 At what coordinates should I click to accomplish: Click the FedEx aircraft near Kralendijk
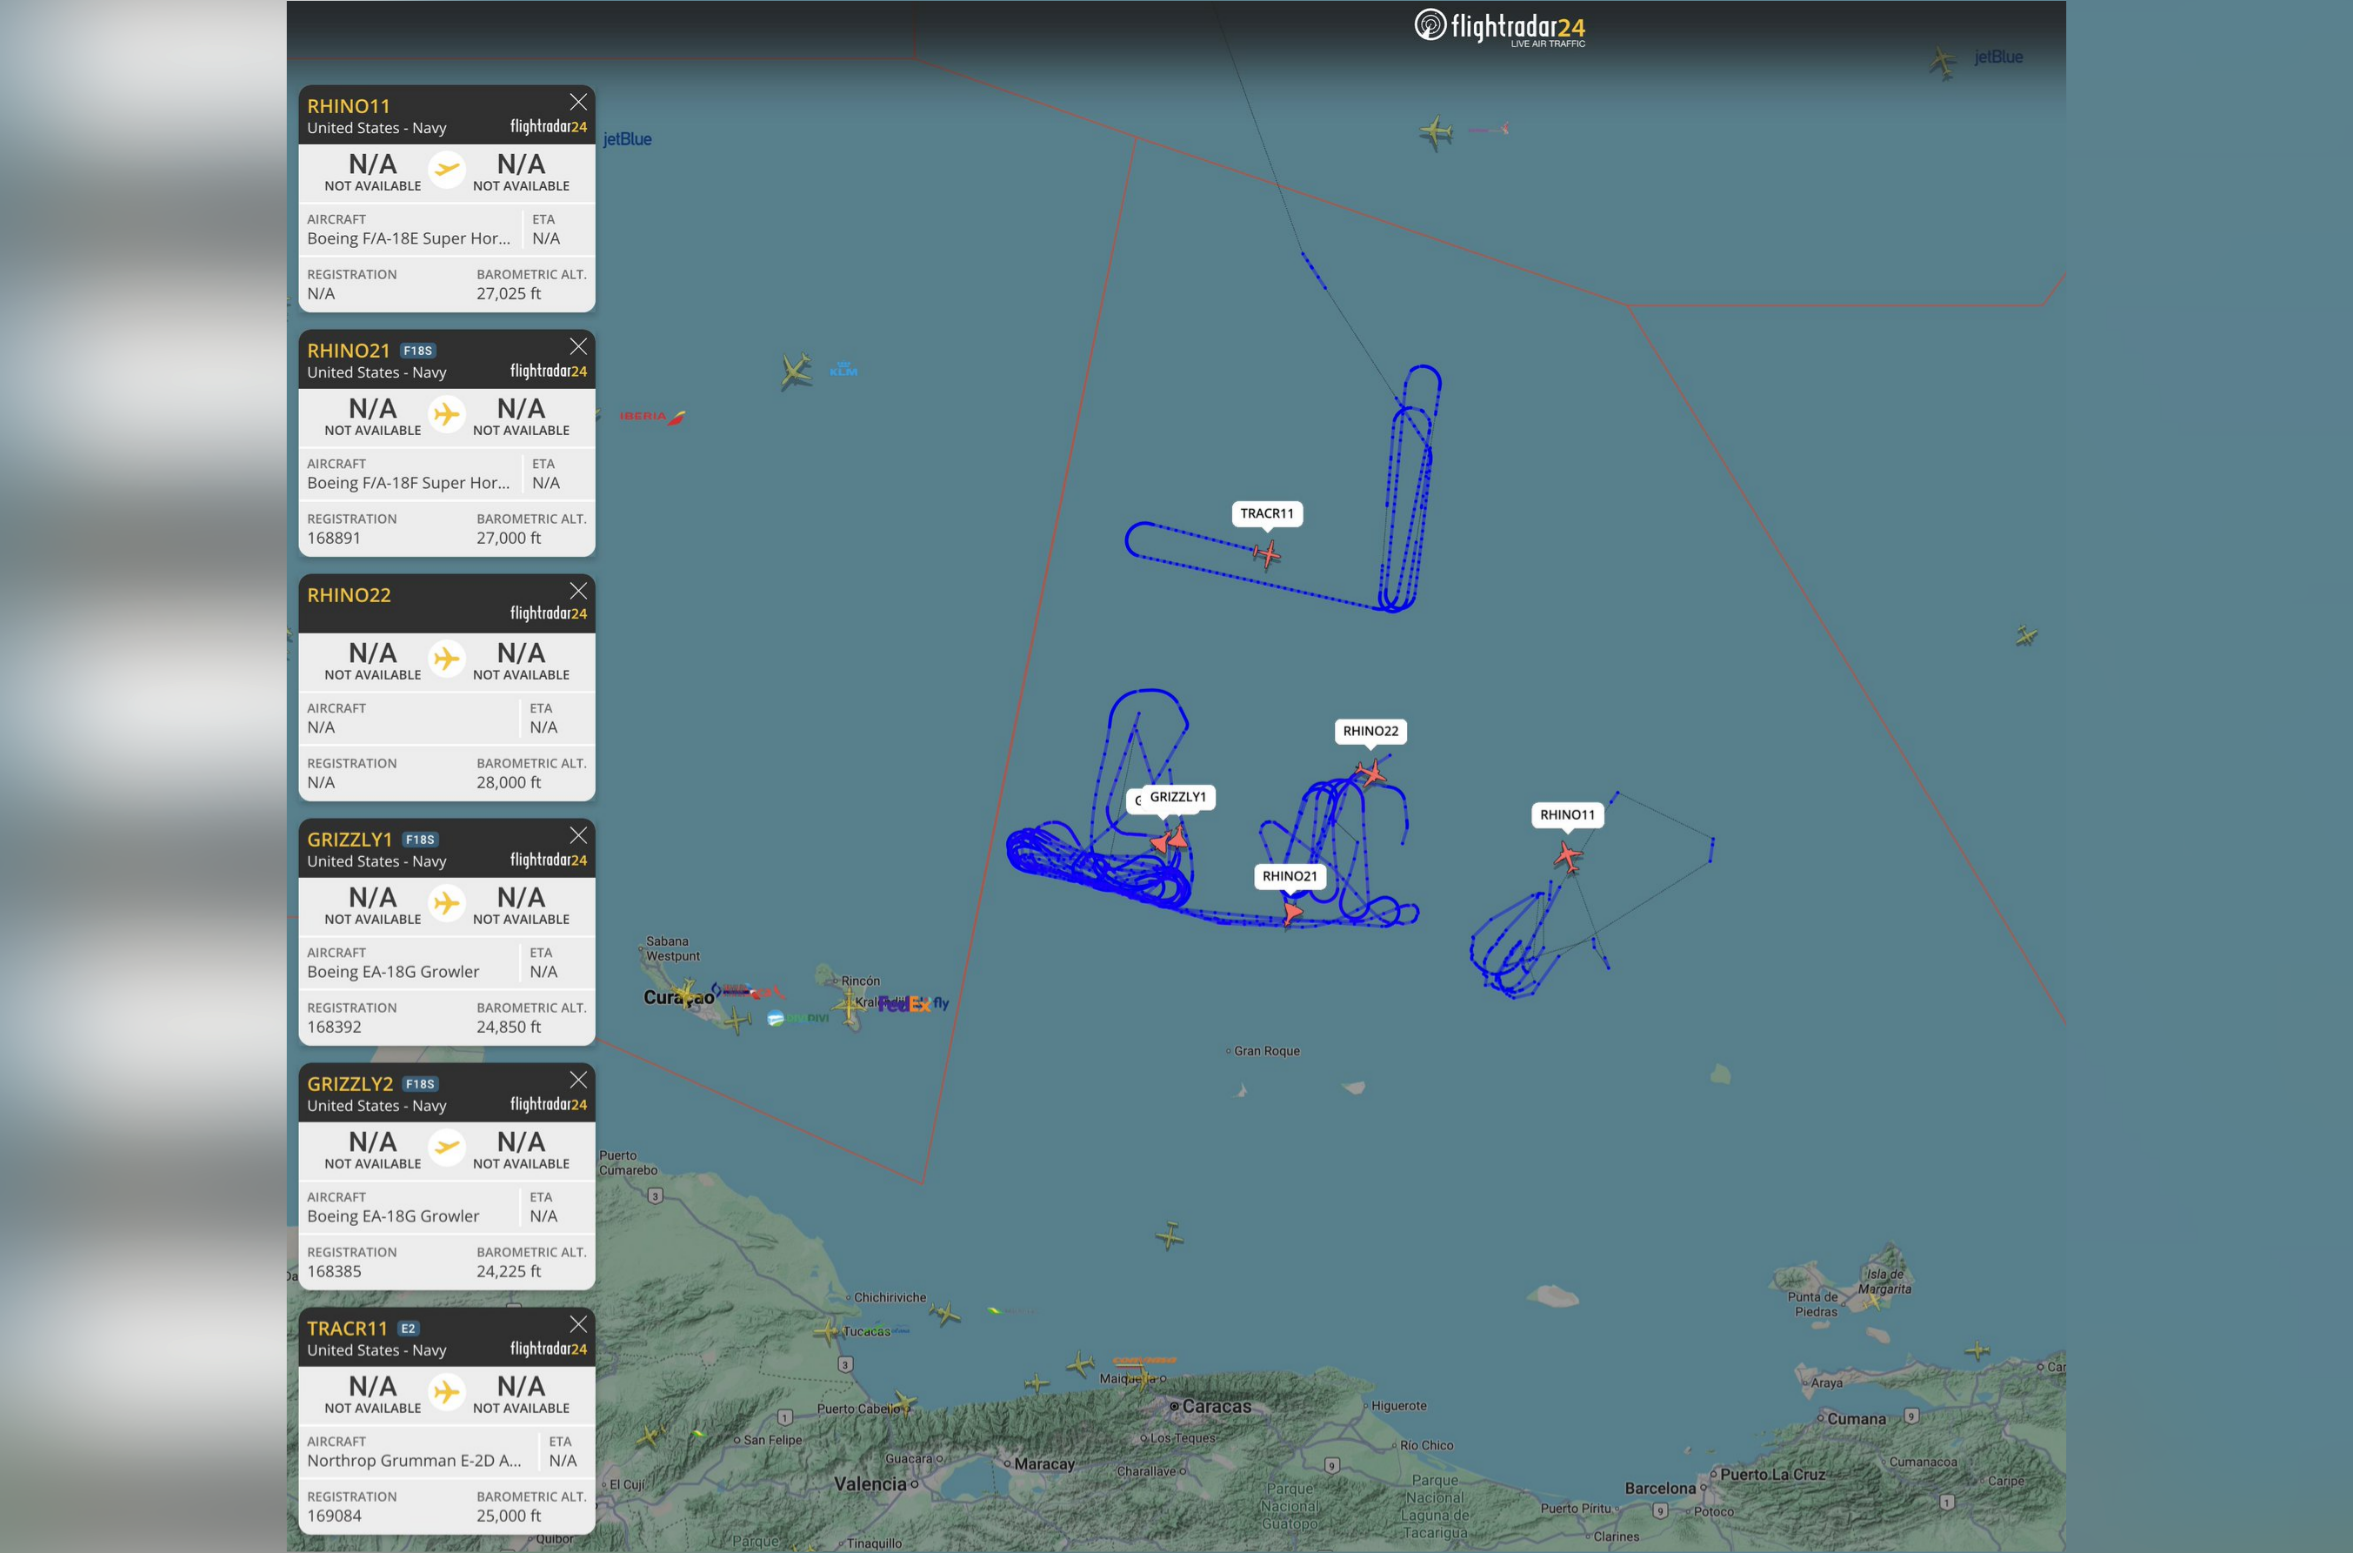pos(850,1005)
